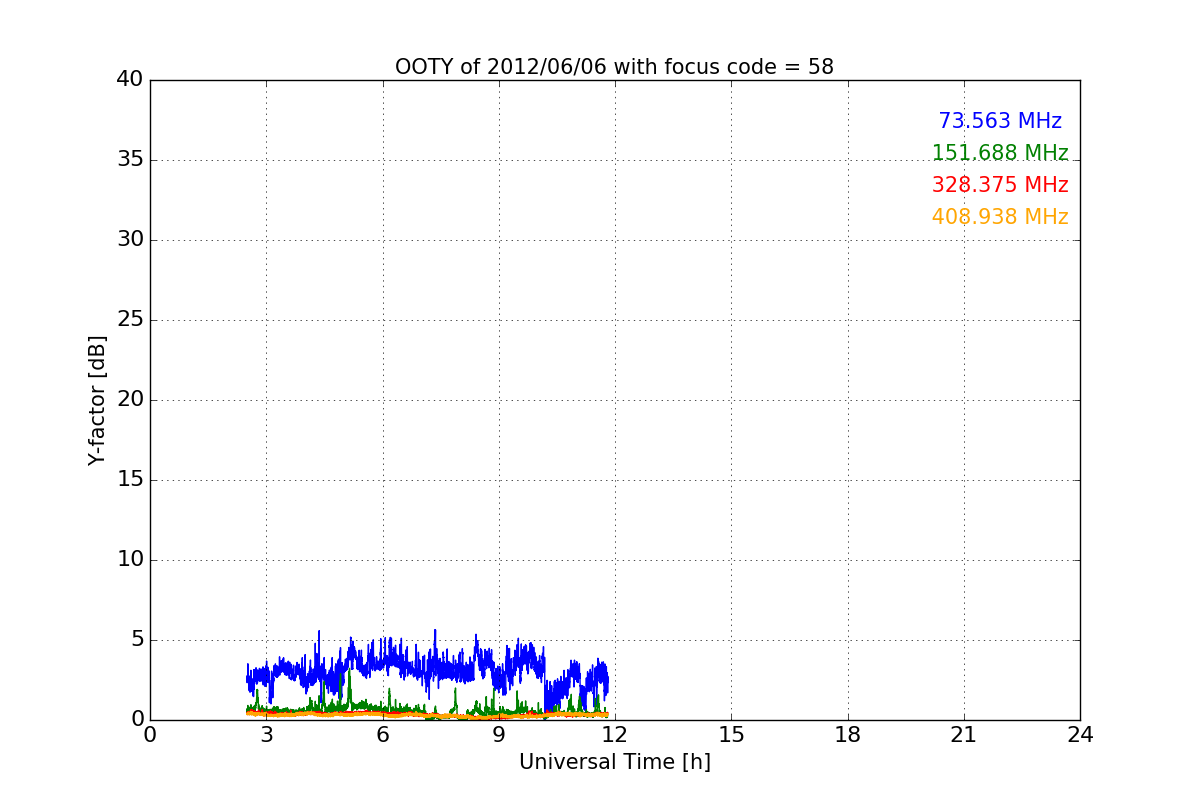Select the orange 408.938 MHz legend label
Screen dimensions: 1200x800
1000,217
